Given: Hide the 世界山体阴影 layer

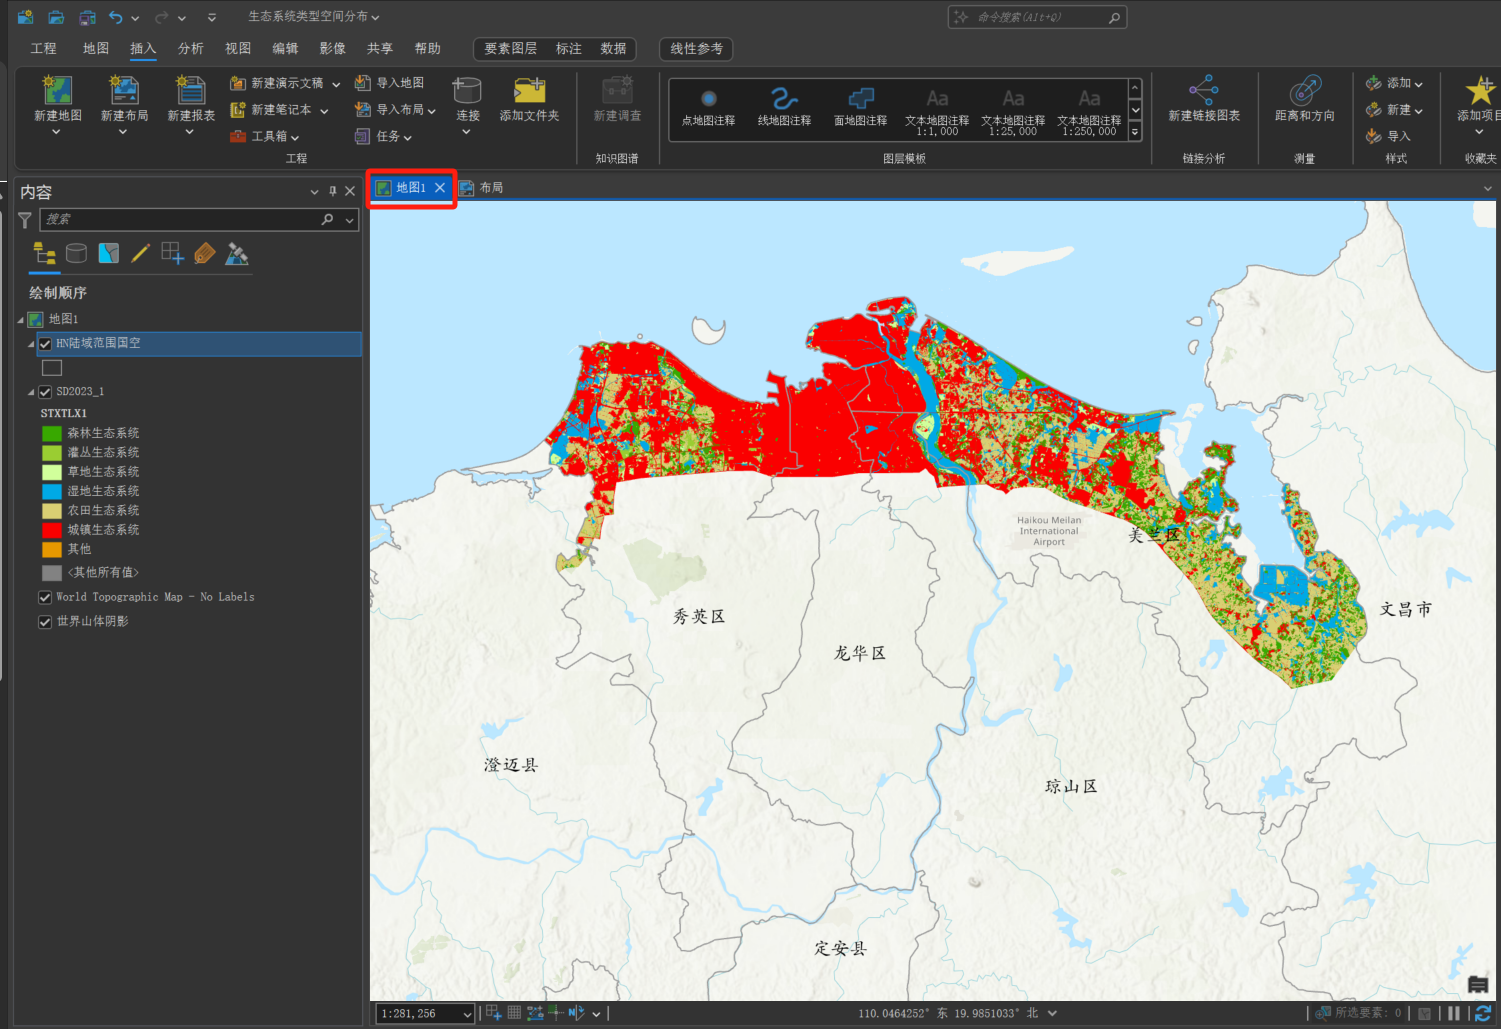Looking at the screenshot, I should (x=45, y=622).
